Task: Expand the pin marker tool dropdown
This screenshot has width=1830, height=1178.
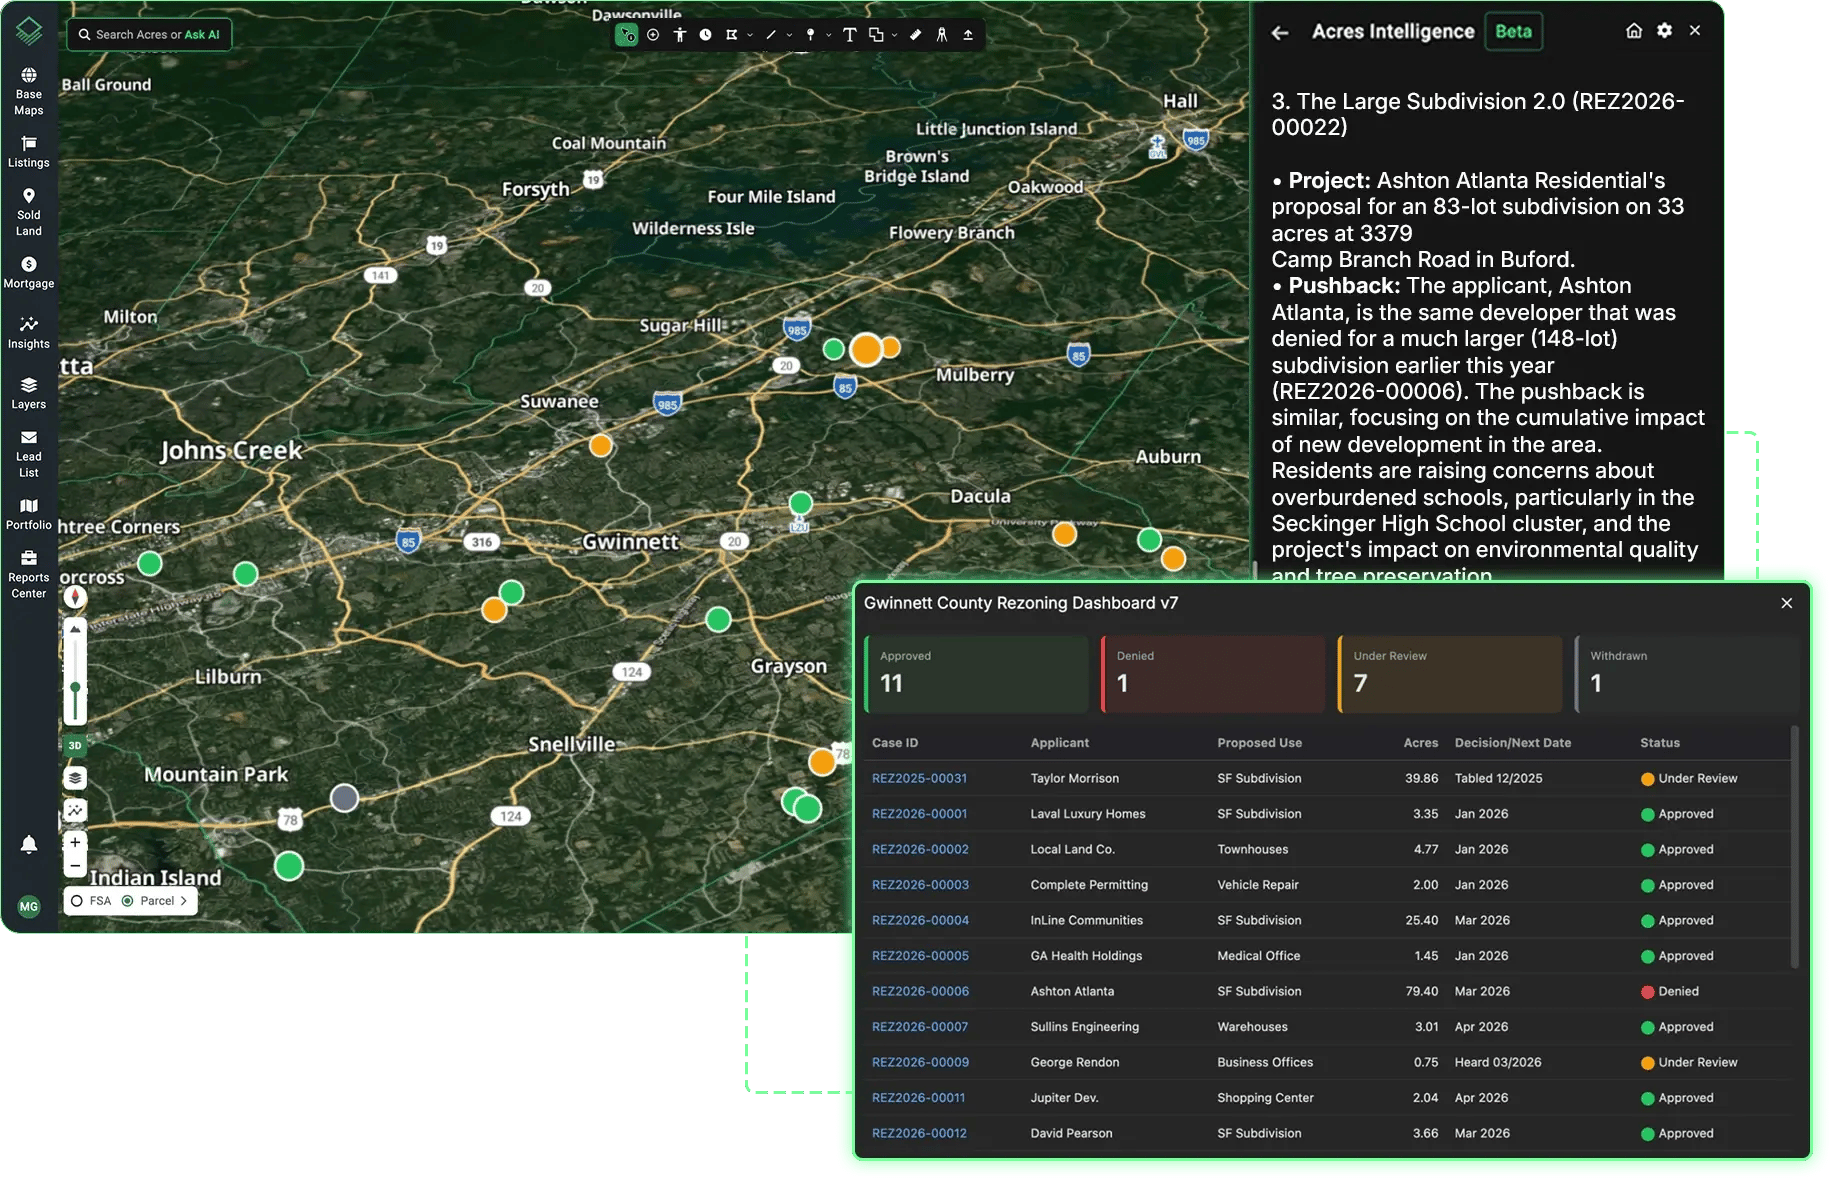Action: pos(828,35)
